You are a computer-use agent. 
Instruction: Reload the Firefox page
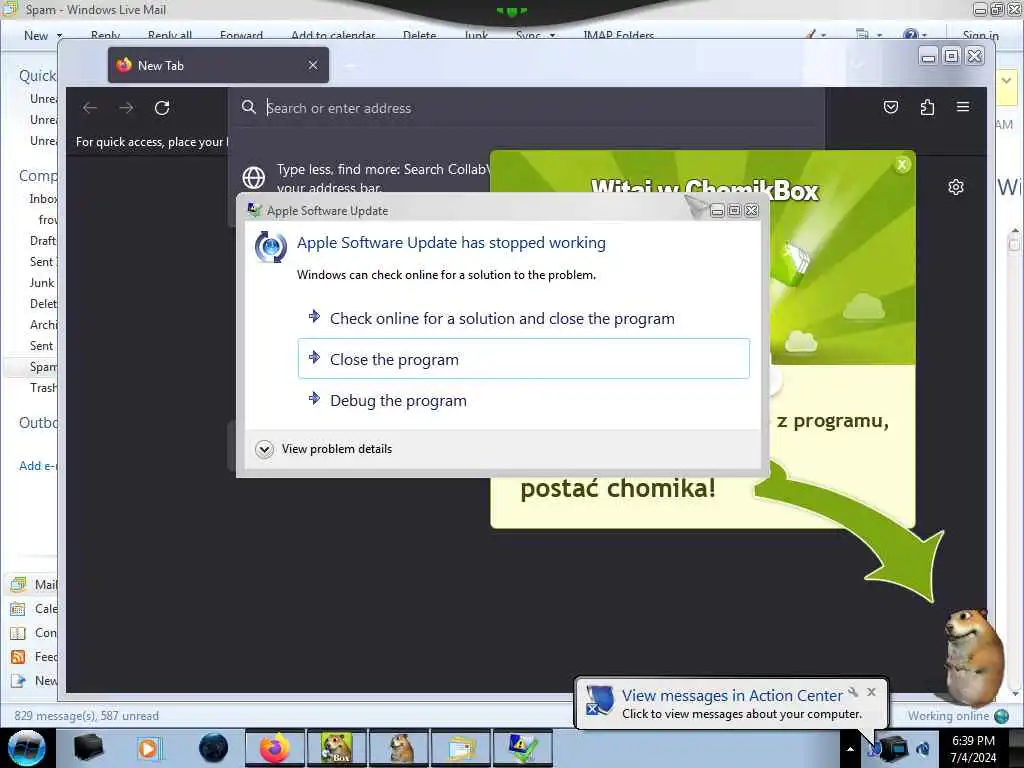coord(162,108)
